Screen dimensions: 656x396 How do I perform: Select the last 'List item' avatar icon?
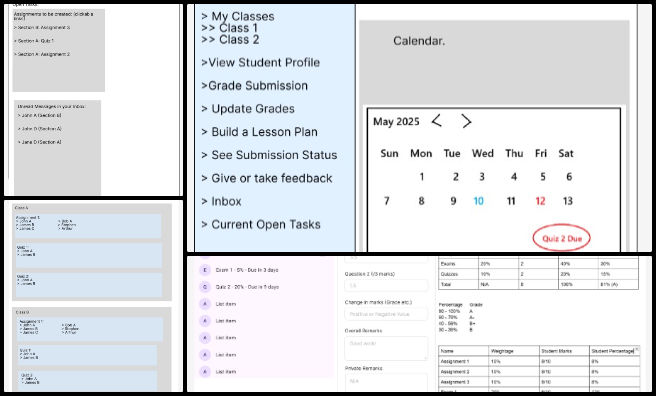205,371
